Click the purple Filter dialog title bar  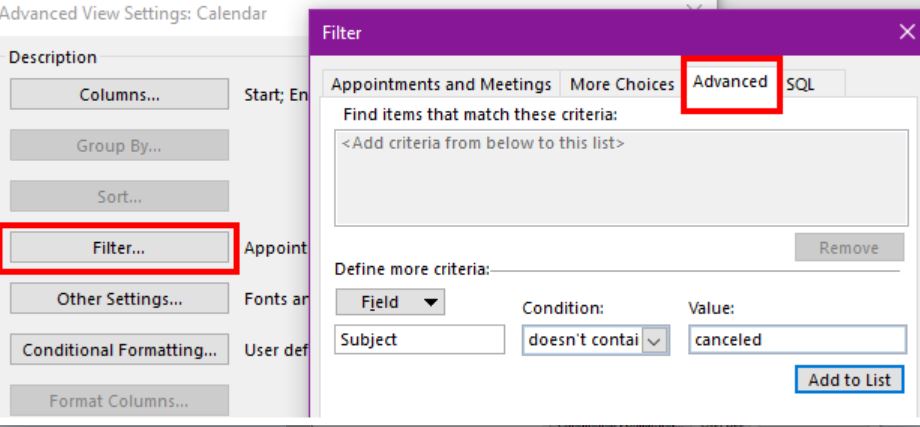point(600,33)
